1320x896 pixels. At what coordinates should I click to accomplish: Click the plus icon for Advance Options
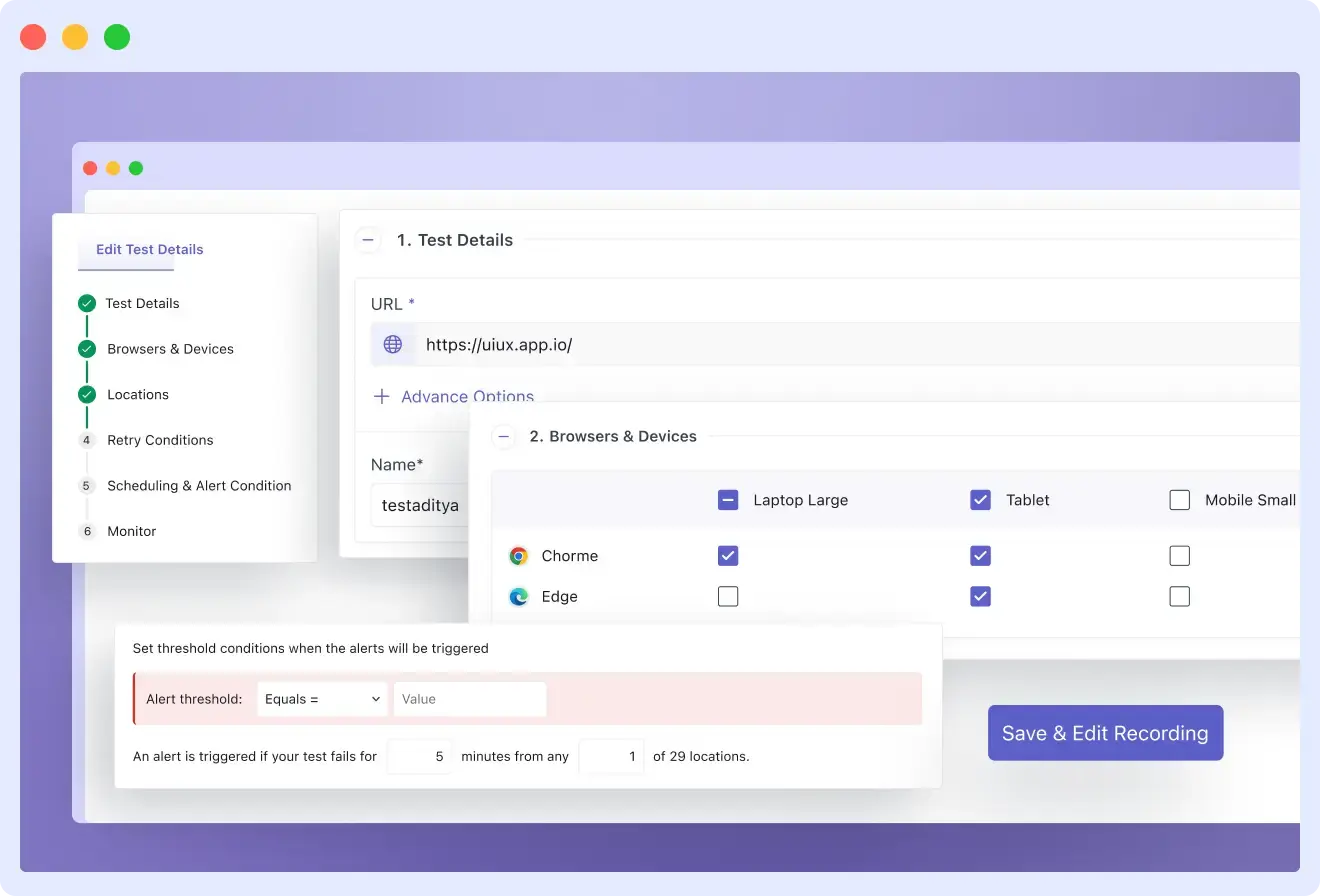pyautogui.click(x=381, y=396)
